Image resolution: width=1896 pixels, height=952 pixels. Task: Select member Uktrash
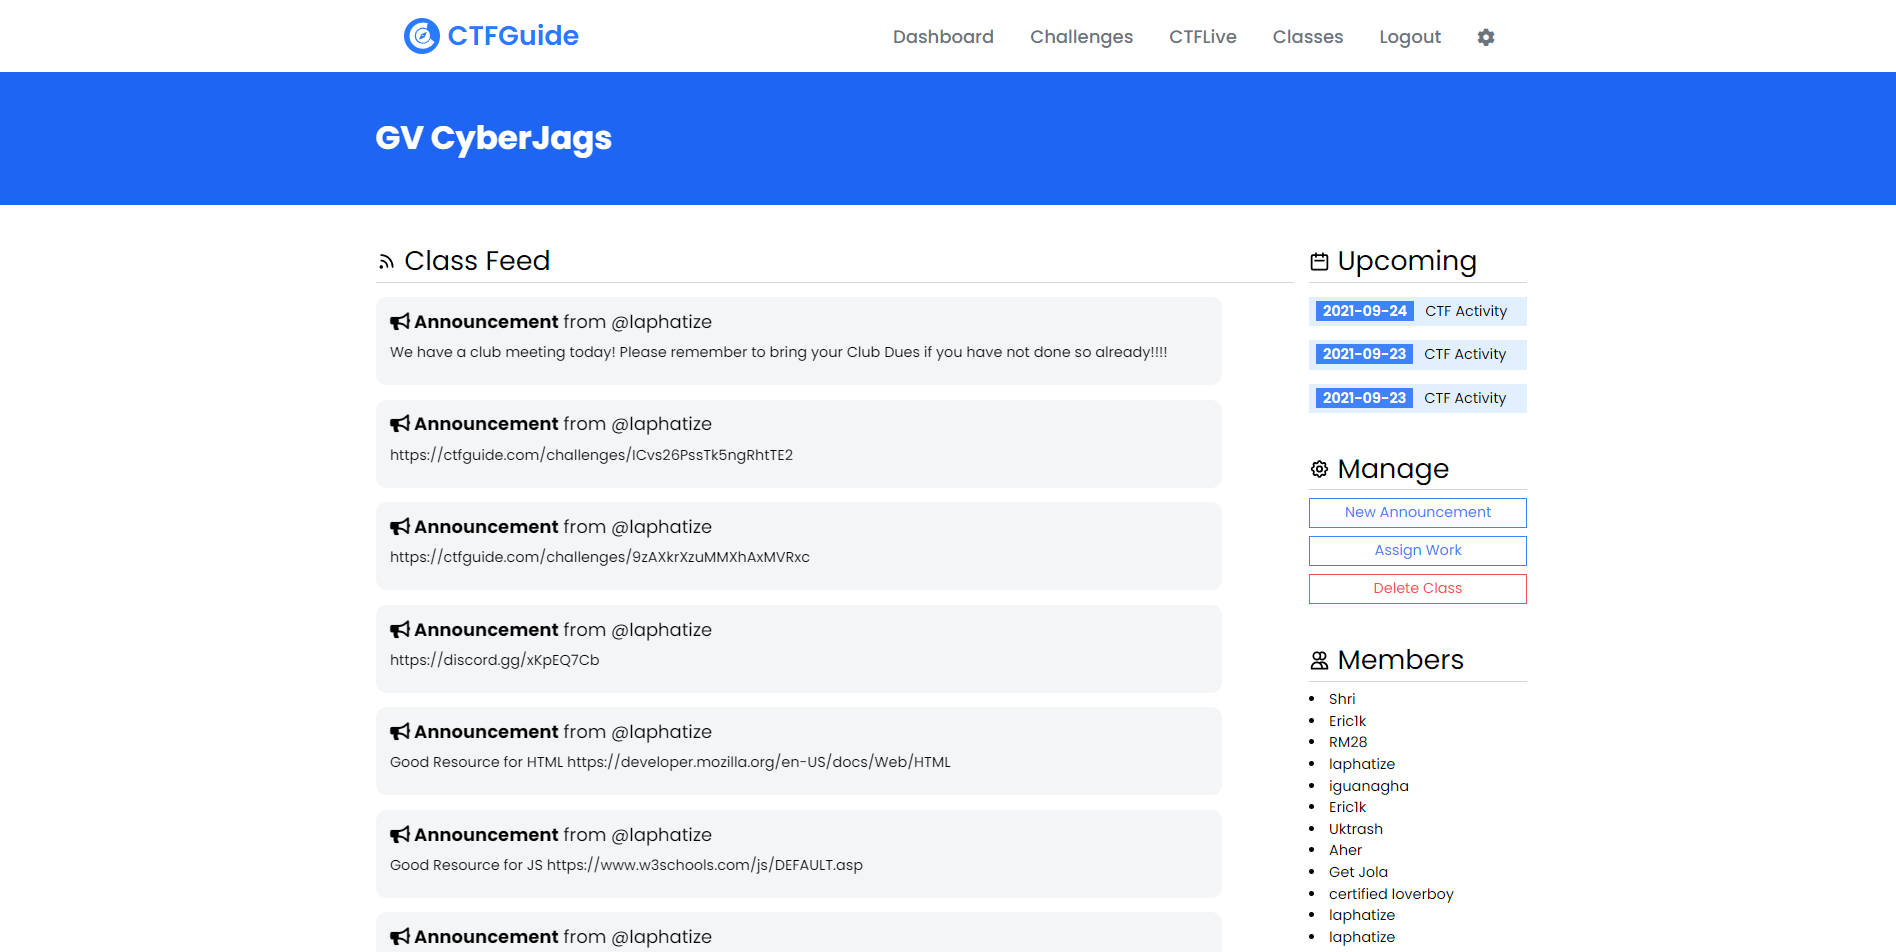tap(1355, 829)
